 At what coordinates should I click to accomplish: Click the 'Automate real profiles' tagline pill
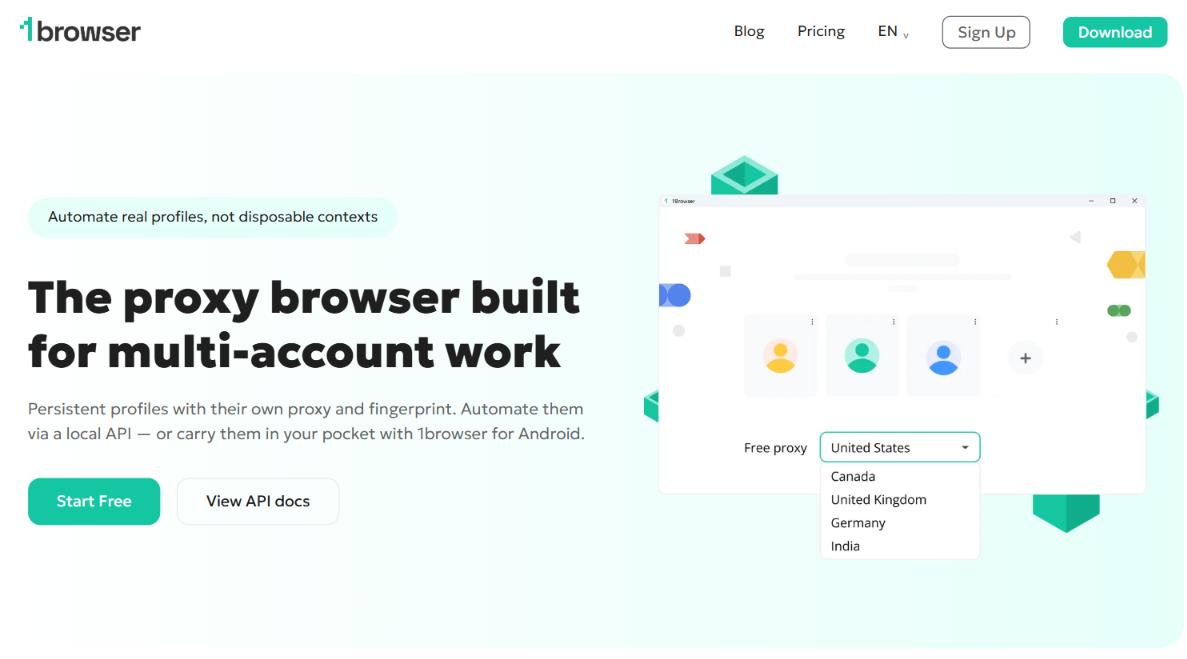213,217
